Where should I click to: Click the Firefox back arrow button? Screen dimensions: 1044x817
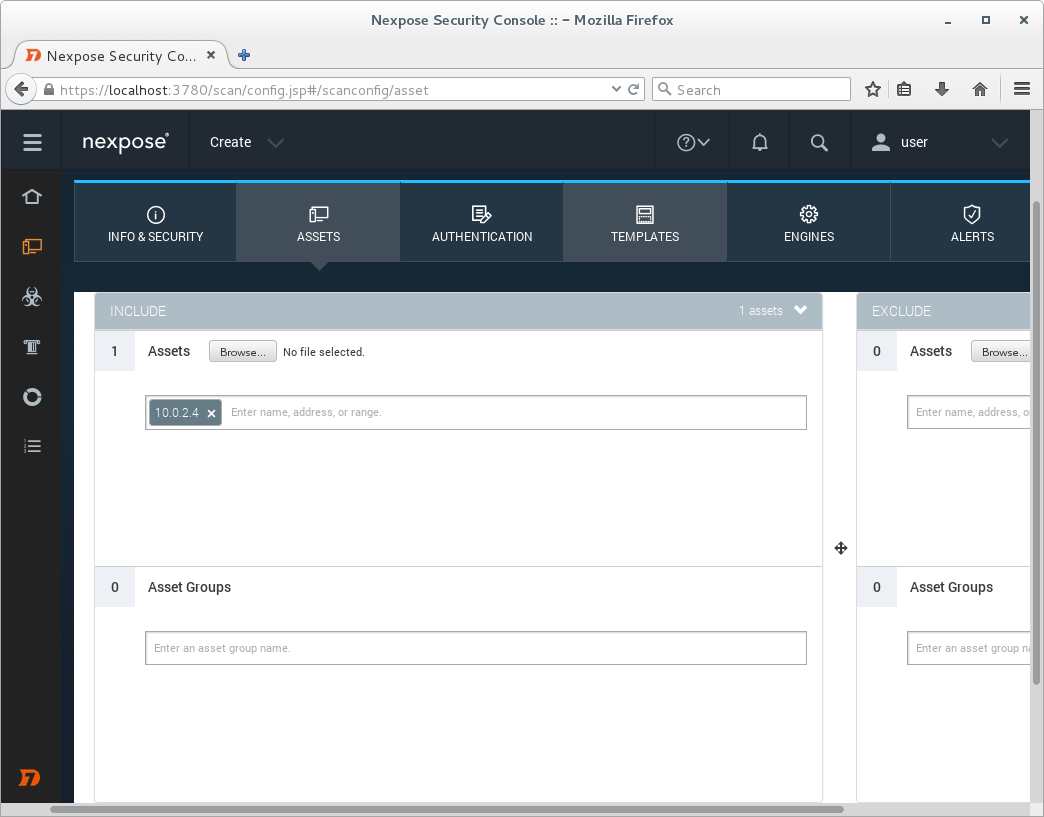(21, 89)
